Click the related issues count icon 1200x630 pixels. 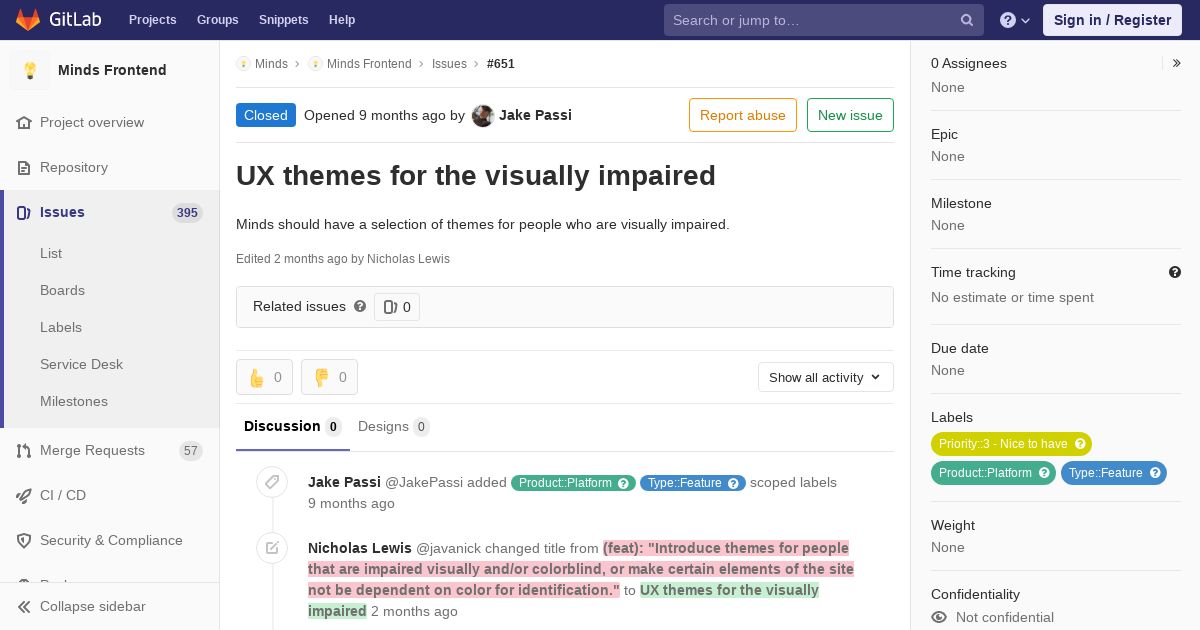[x=390, y=307]
